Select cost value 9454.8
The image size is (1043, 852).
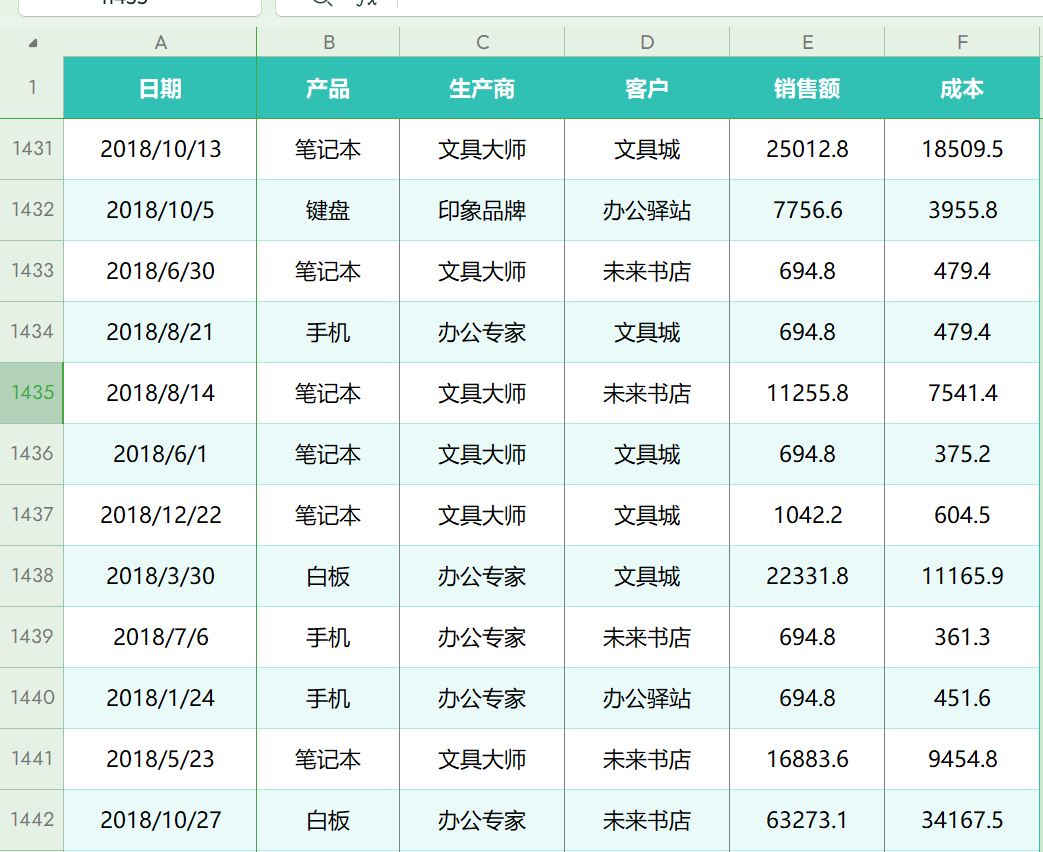tap(963, 759)
